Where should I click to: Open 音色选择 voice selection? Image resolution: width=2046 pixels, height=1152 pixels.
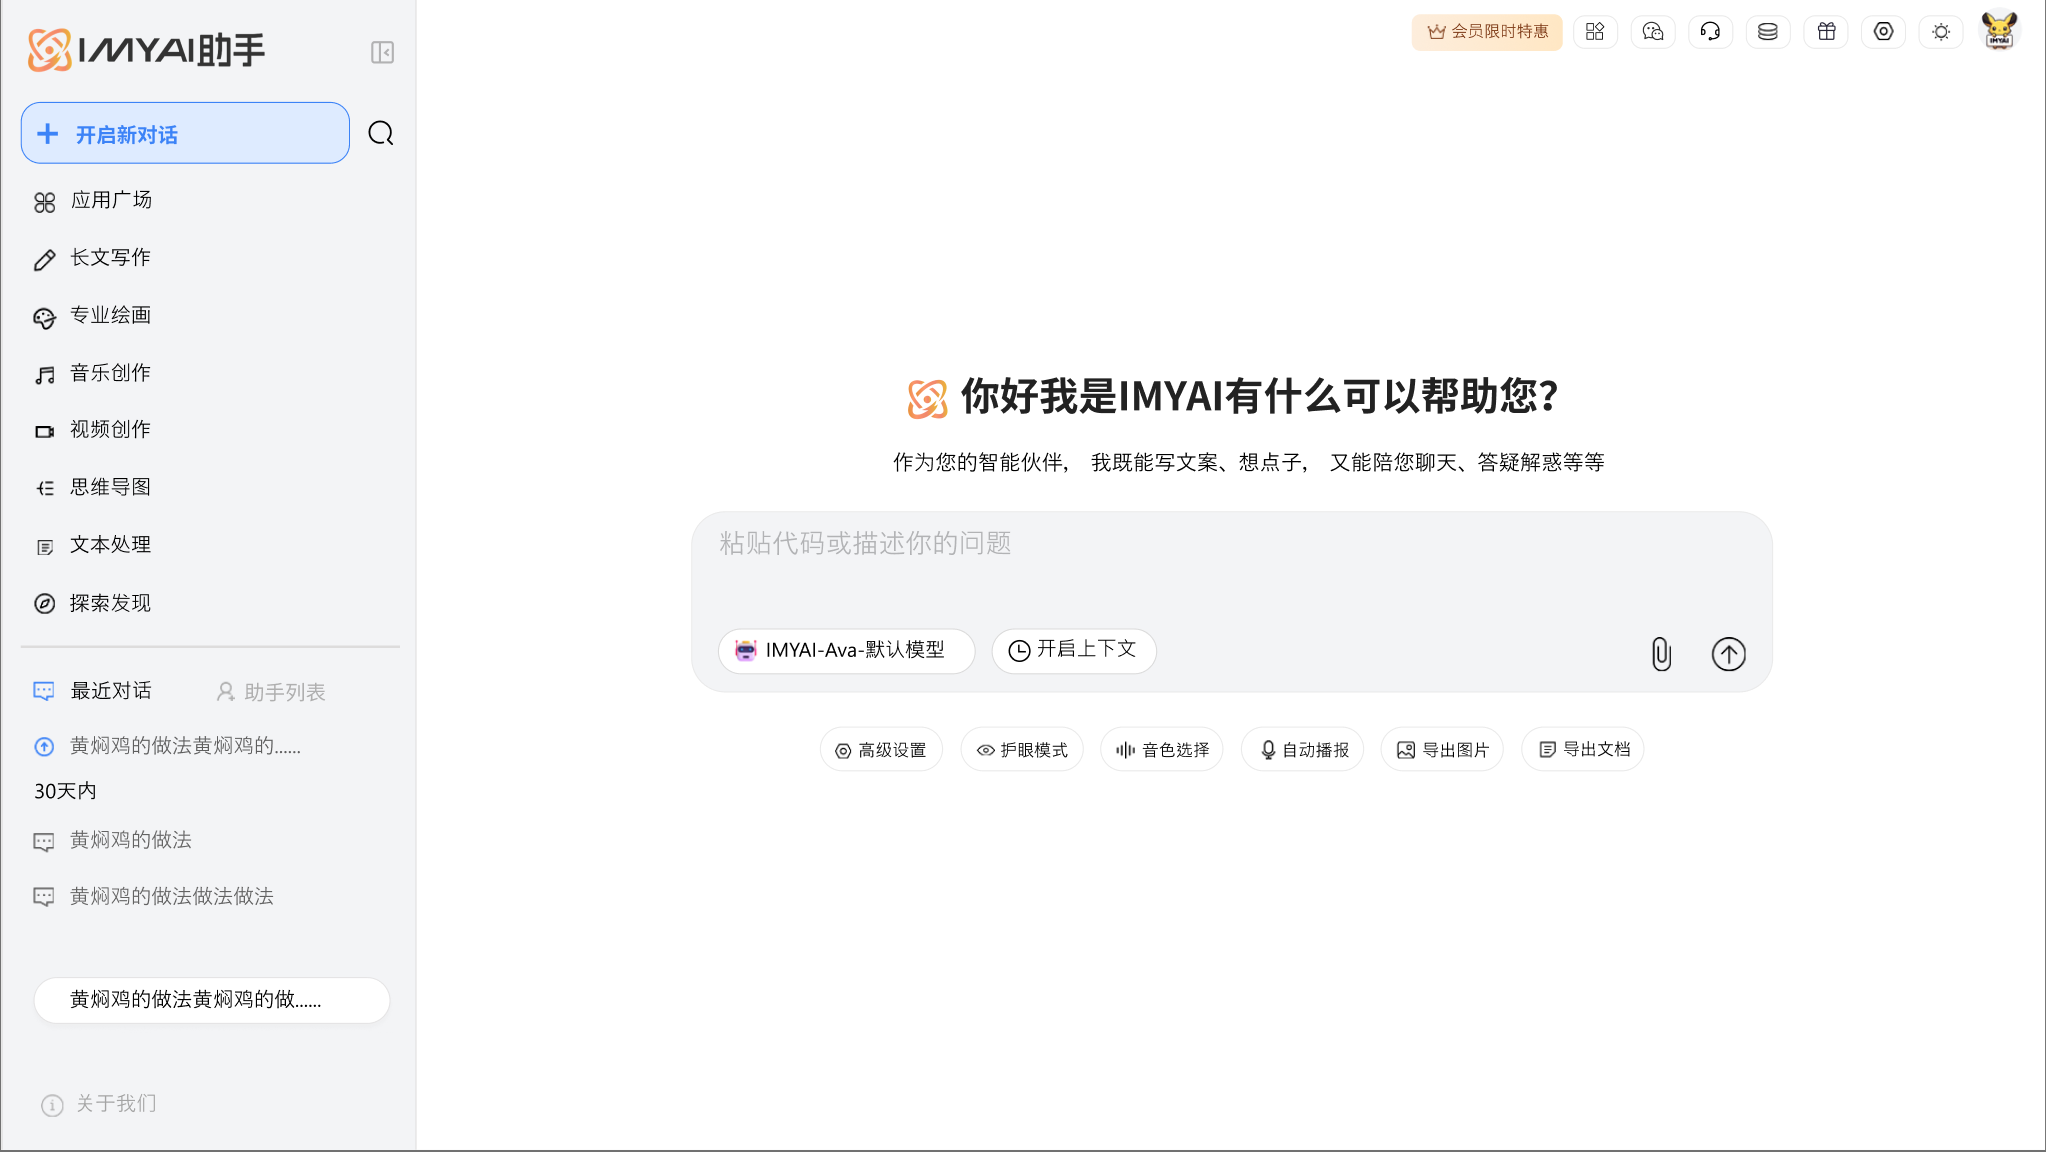click(1162, 750)
